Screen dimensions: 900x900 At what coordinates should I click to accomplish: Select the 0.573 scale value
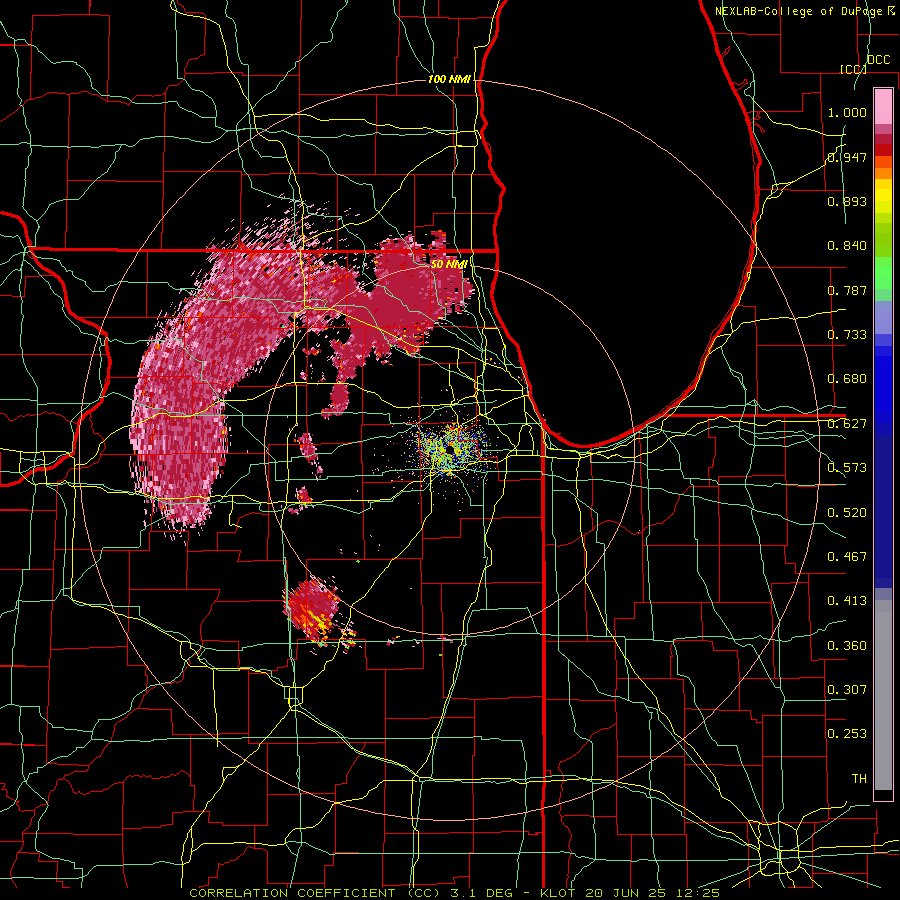tap(847, 468)
